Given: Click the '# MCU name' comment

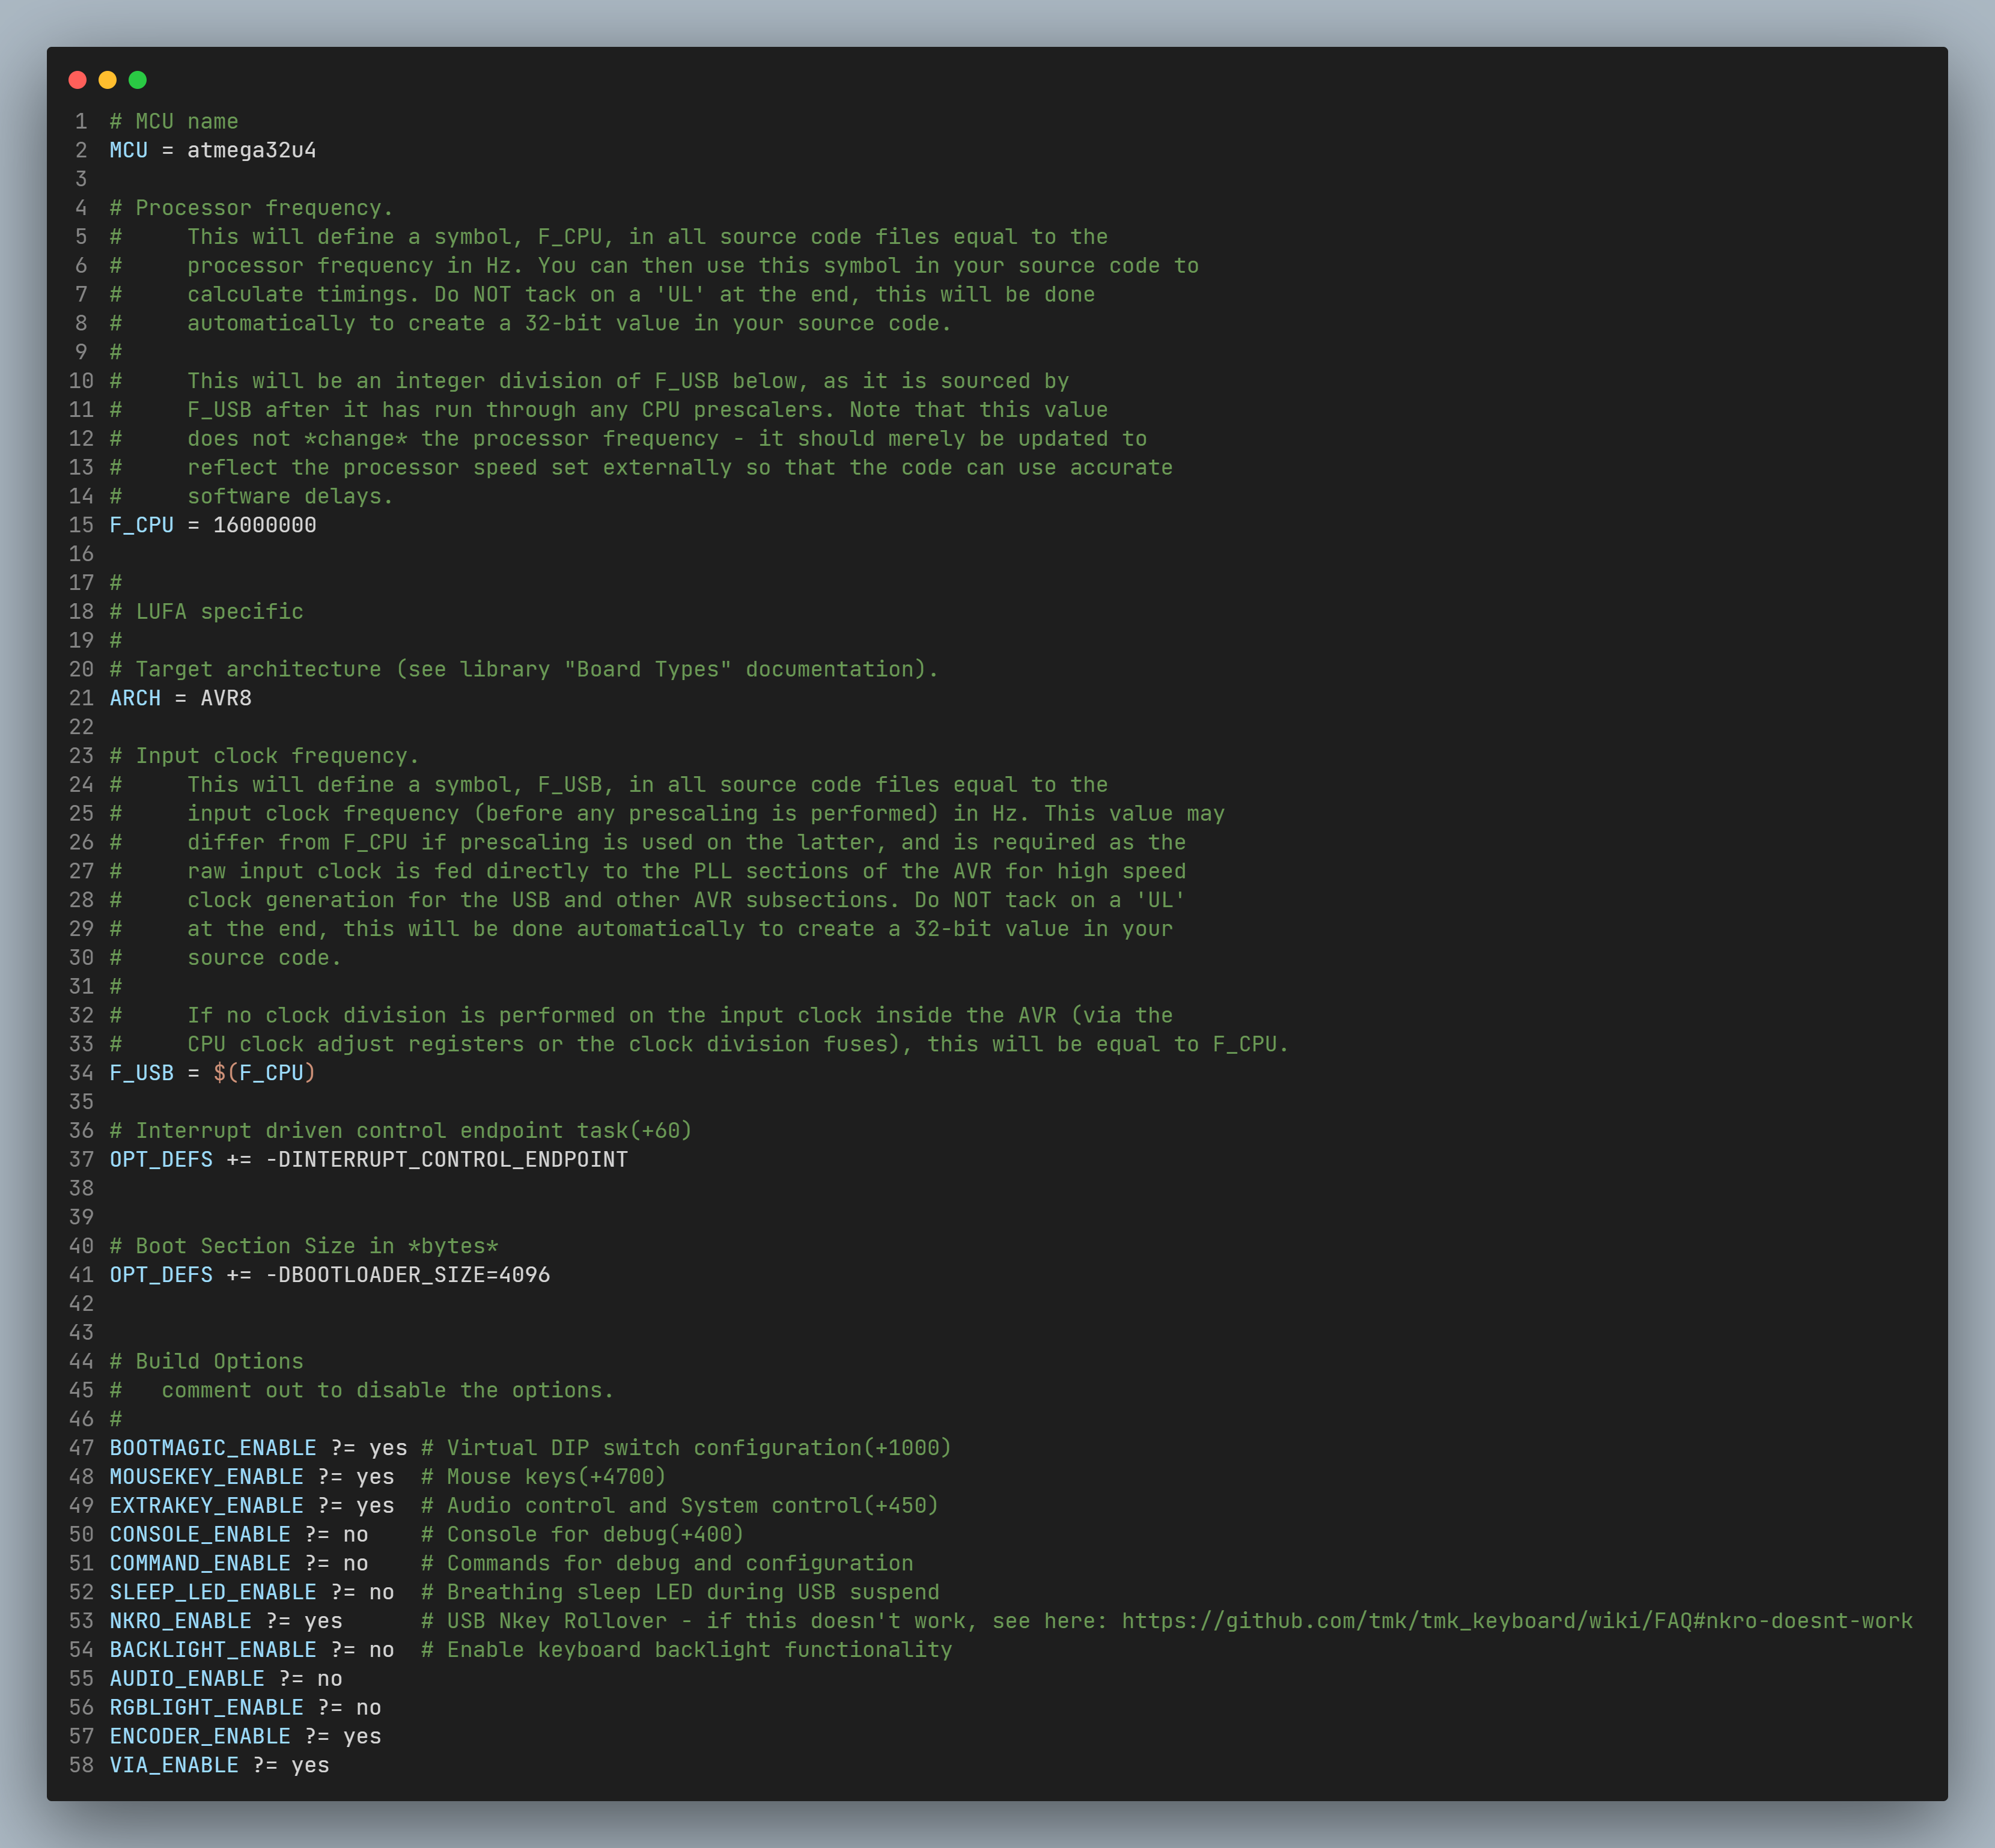Looking at the screenshot, I should coord(174,121).
